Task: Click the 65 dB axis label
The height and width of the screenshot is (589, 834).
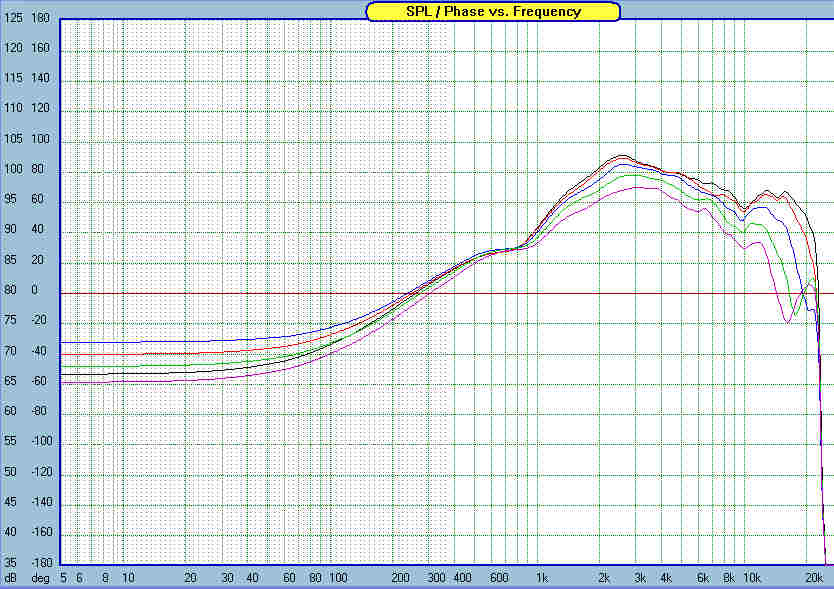Action: click(10, 381)
